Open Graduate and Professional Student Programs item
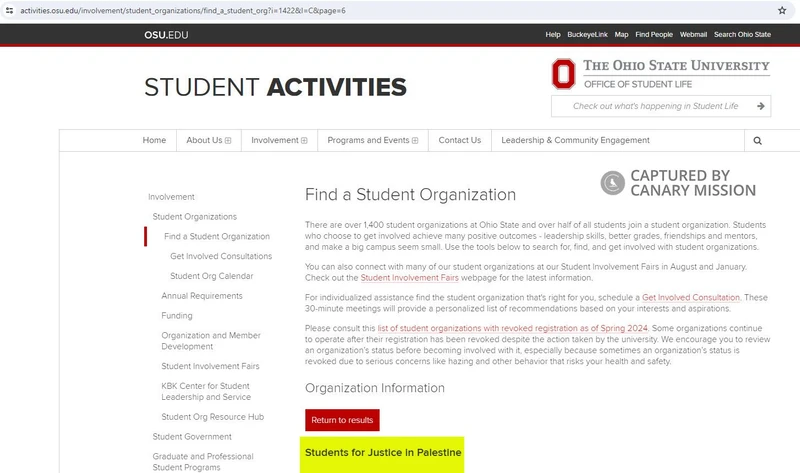Image resolution: width=800 pixels, height=473 pixels. [x=203, y=462]
